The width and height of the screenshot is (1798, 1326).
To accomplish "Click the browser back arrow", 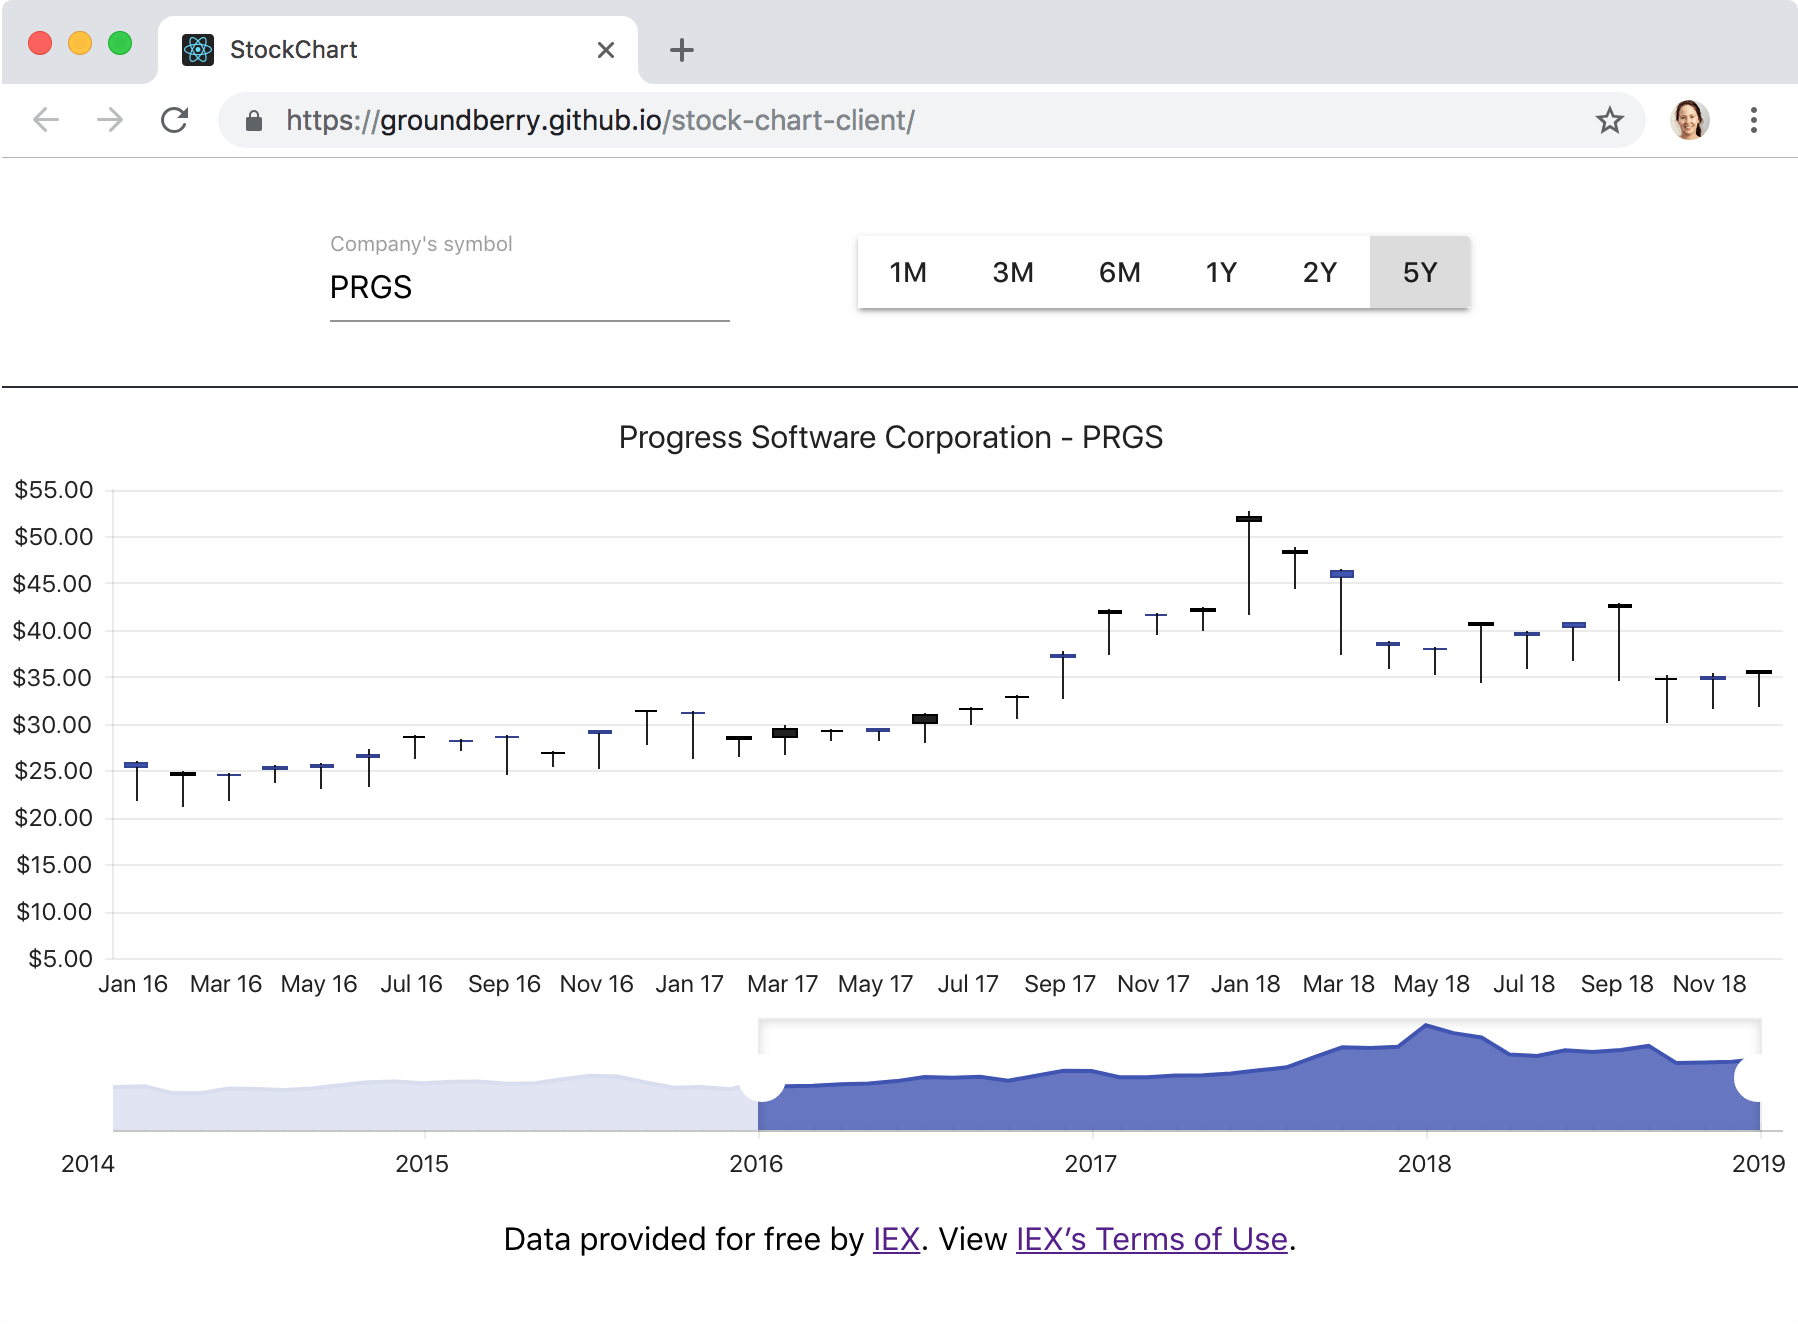I will click(x=46, y=120).
